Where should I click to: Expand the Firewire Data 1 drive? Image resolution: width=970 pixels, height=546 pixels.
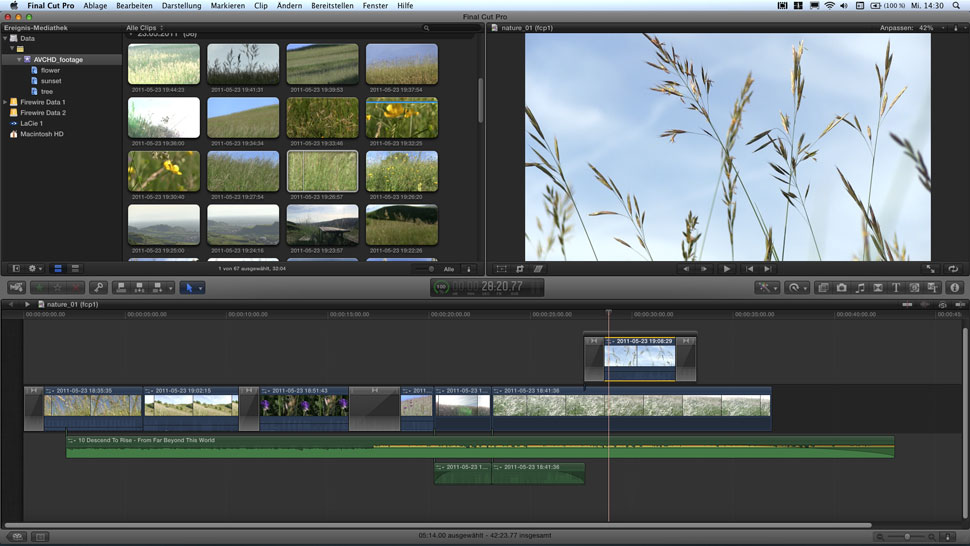coord(6,102)
